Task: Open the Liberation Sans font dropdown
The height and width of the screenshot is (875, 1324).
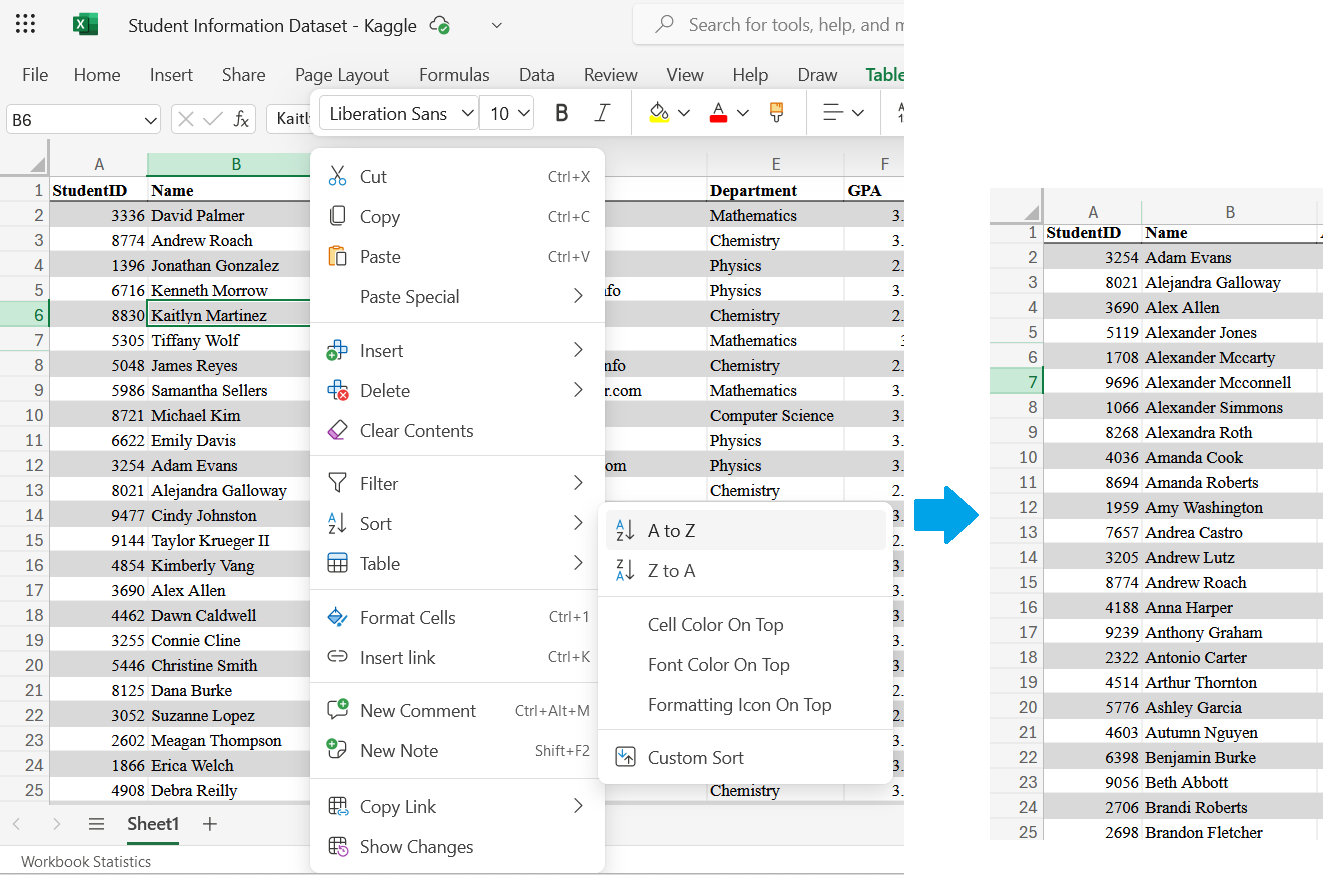Action: click(467, 113)
